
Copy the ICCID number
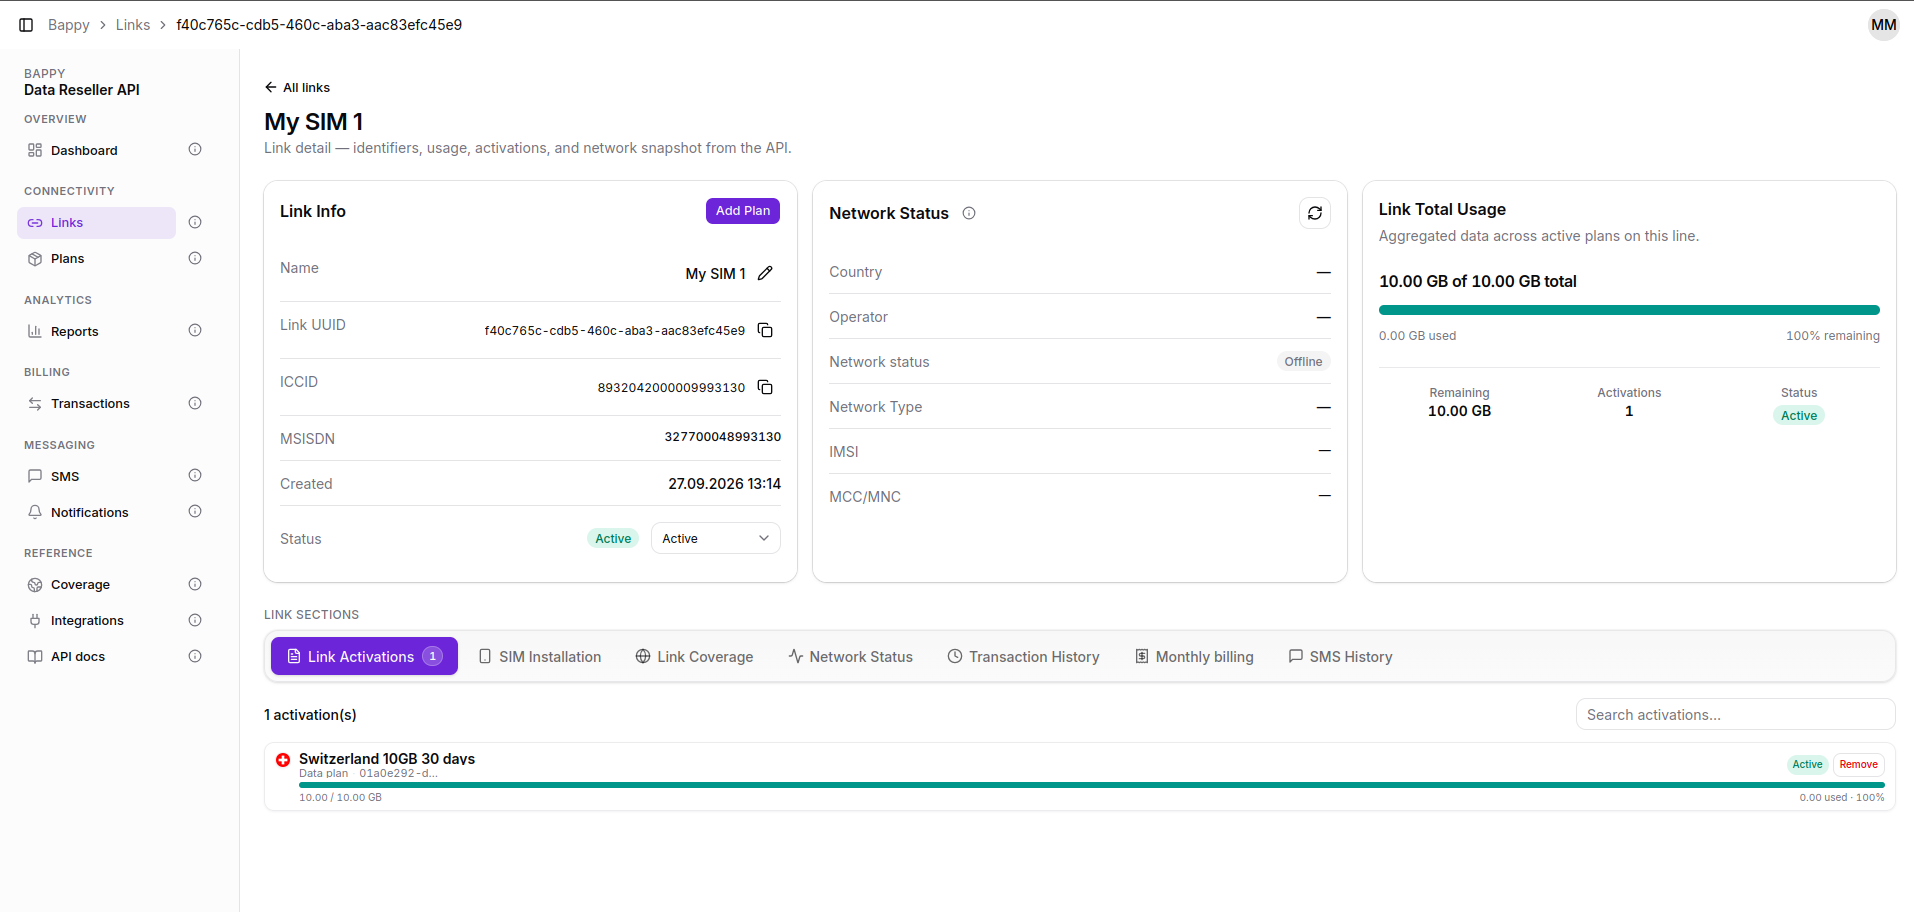coord(765,387)
